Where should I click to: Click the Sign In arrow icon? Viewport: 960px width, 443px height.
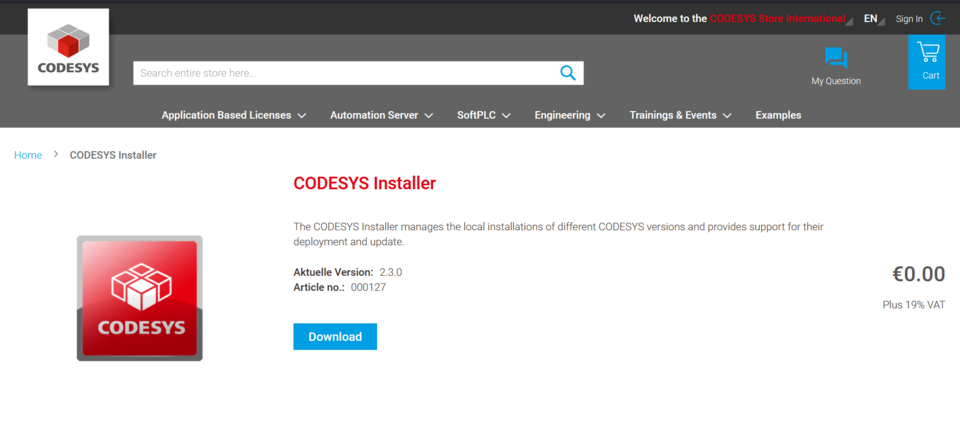[x=938, y=18]
